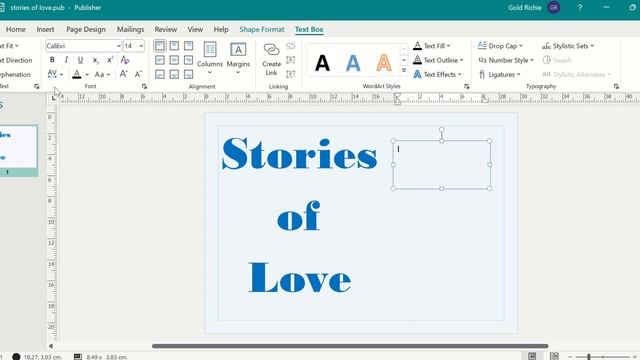
Task: Expand the Font Color arrow
Action: [87, 75]
